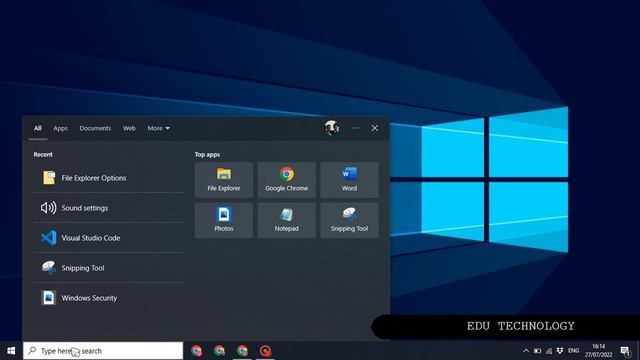Open Windows Security from Recent

pyautogui.click(x=109, y=298)
